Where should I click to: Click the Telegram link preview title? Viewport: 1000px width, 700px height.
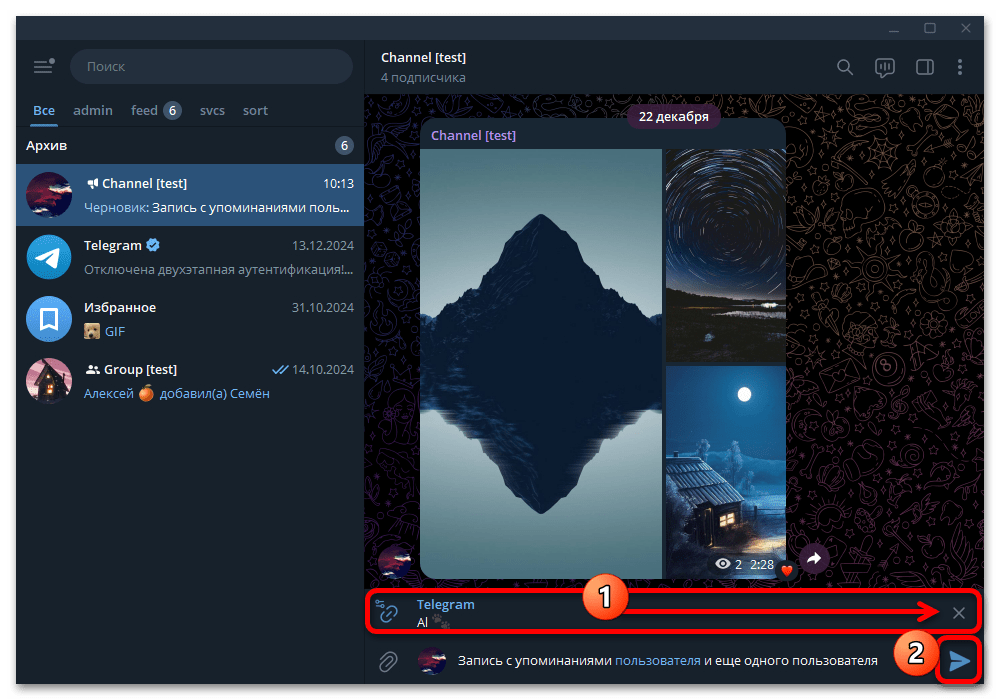tap(445, 604)
